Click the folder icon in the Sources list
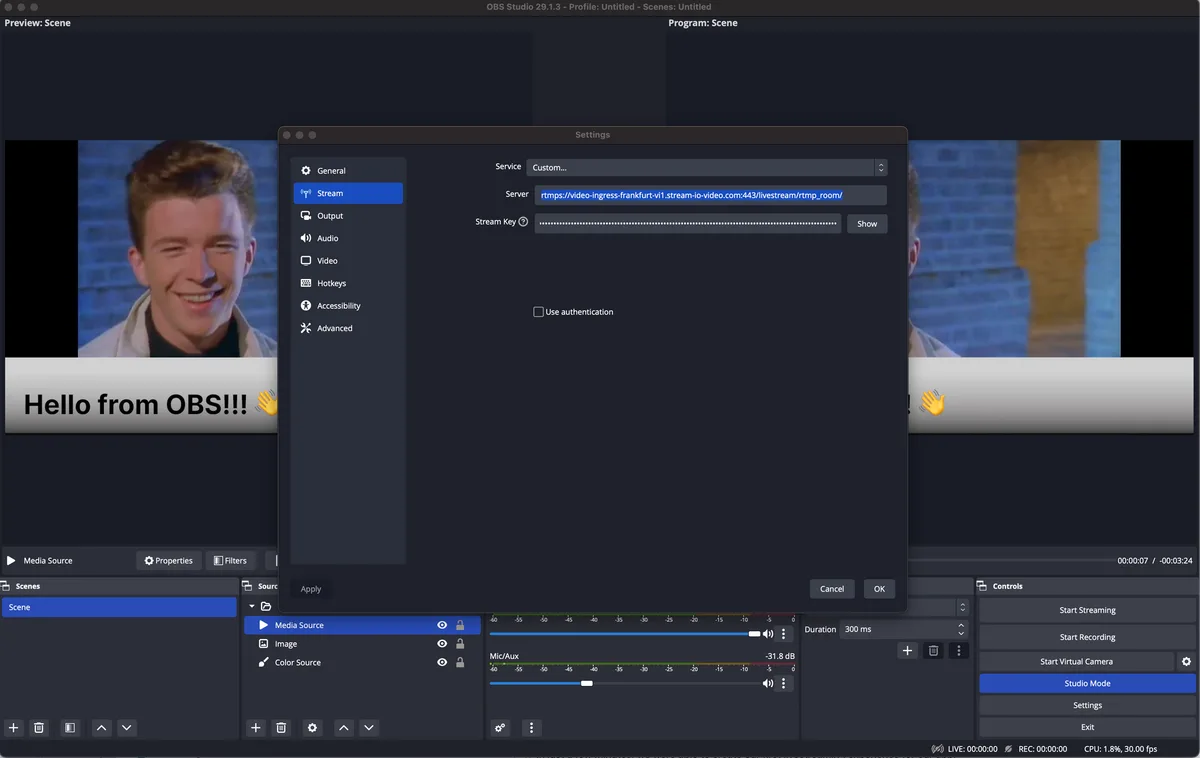The width and height of the screenshot is (1200, 758). [266, 606]
